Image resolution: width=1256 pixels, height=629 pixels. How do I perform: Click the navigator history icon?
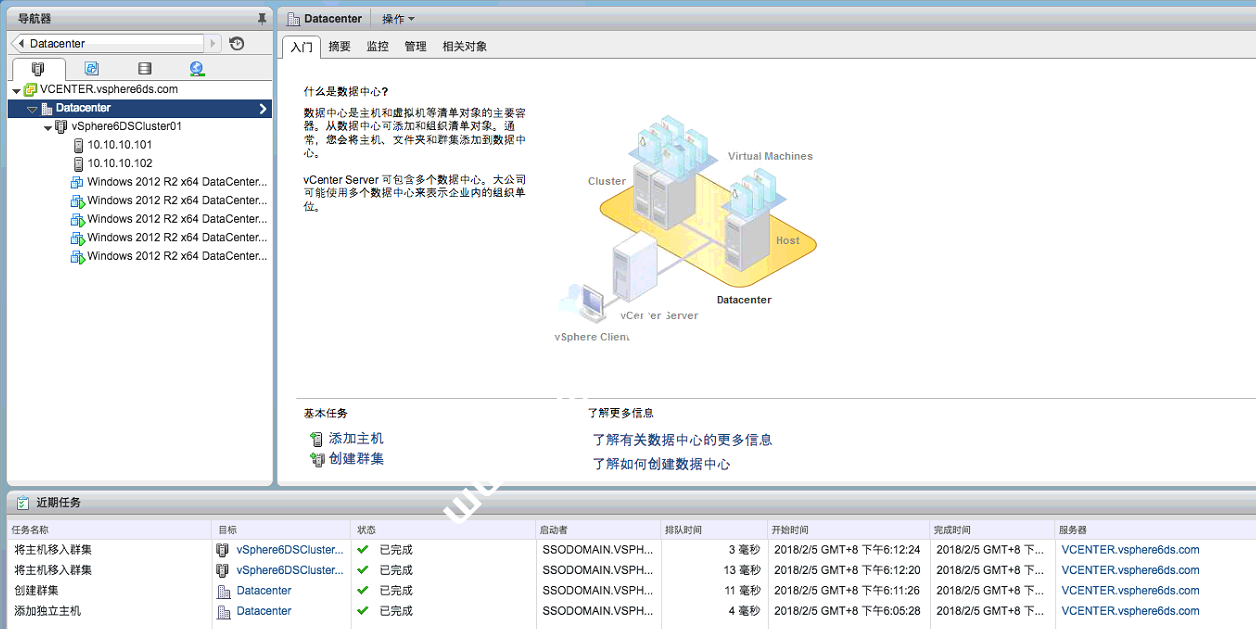pos(237,43)
